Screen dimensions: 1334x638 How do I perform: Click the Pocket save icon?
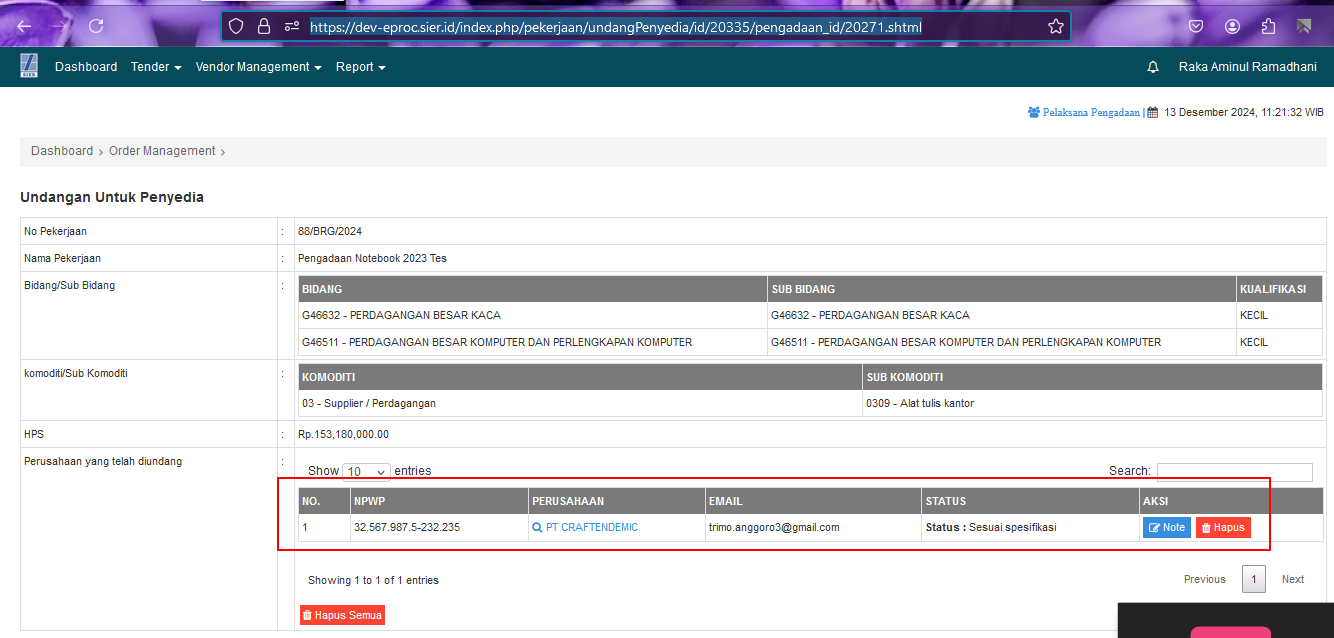tap(1196, 26)
